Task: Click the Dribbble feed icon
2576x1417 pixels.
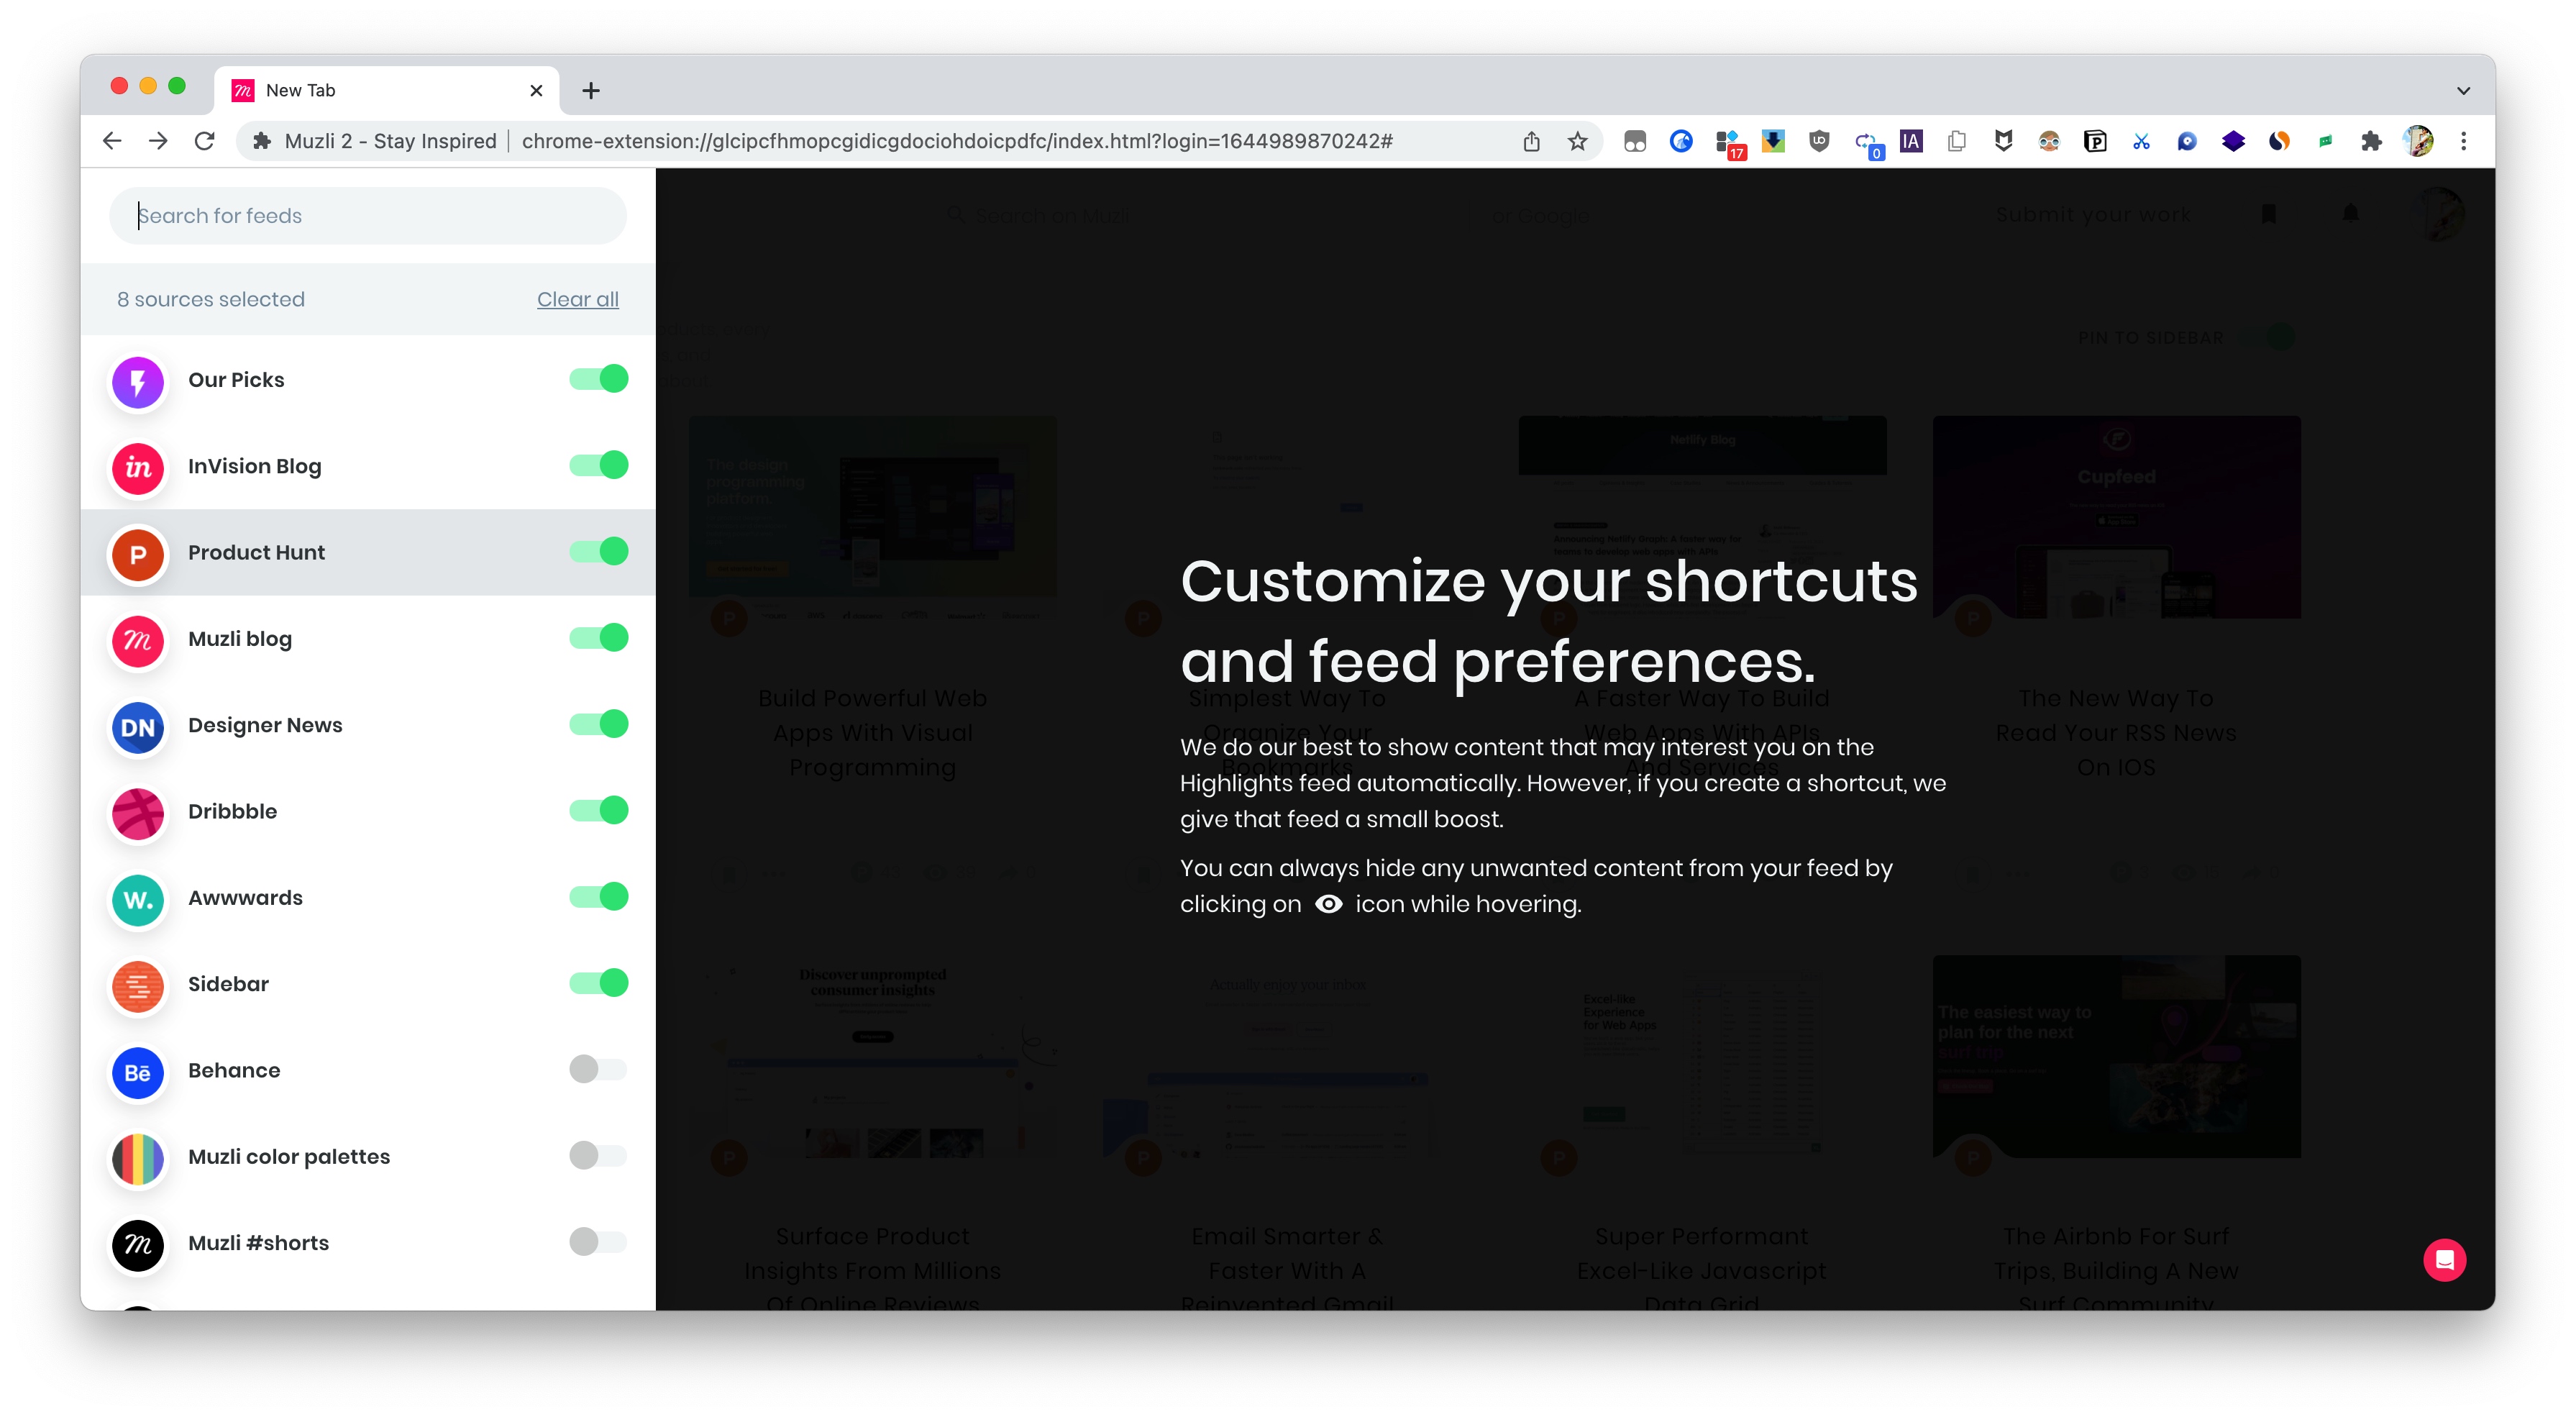Action: pyautogui.click(x=140, y=811)
